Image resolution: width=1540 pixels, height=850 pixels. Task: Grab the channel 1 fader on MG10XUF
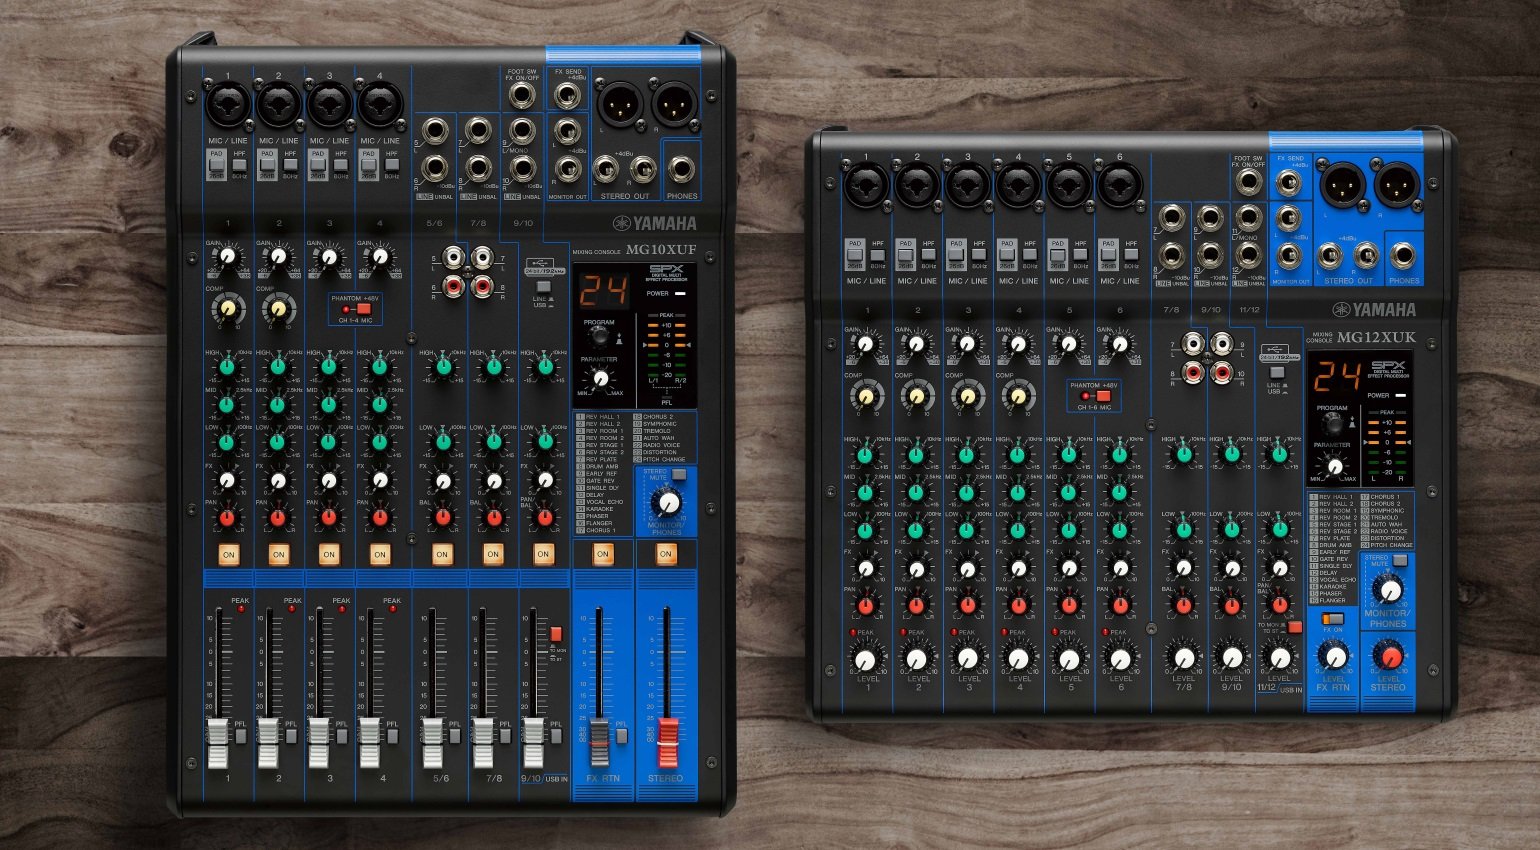click(218, 742)
